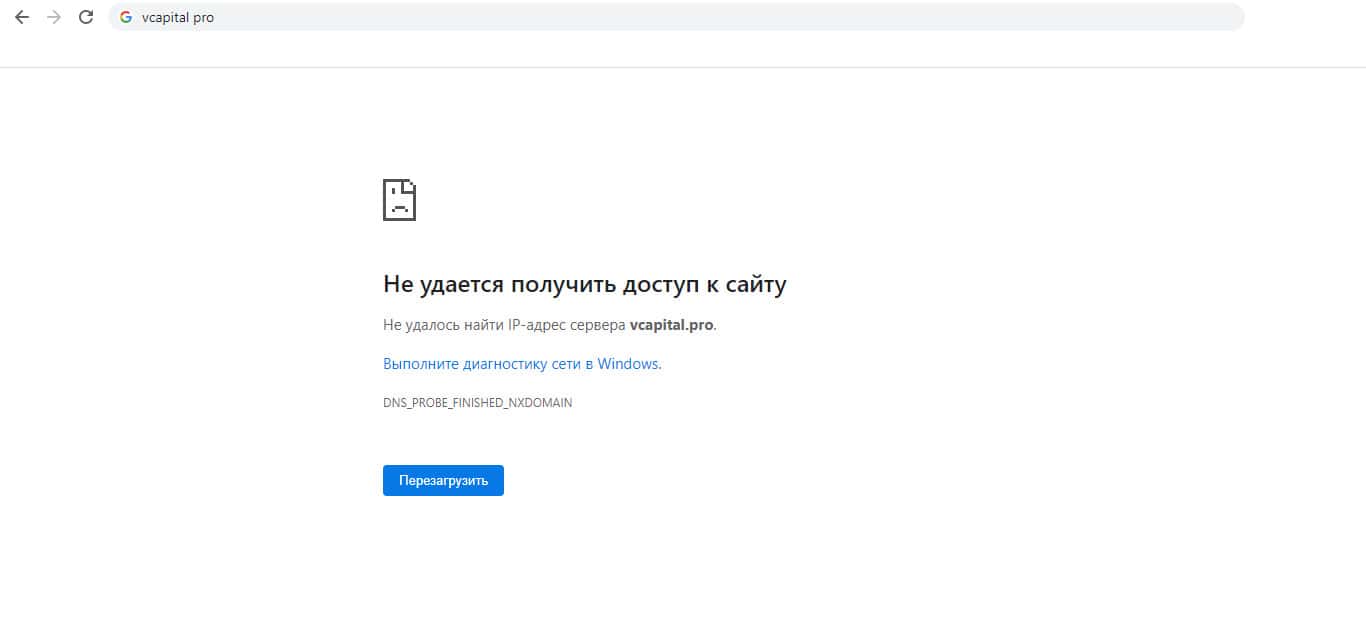
Task: Click the sad page error icon
Action: [x=399, y=200]
